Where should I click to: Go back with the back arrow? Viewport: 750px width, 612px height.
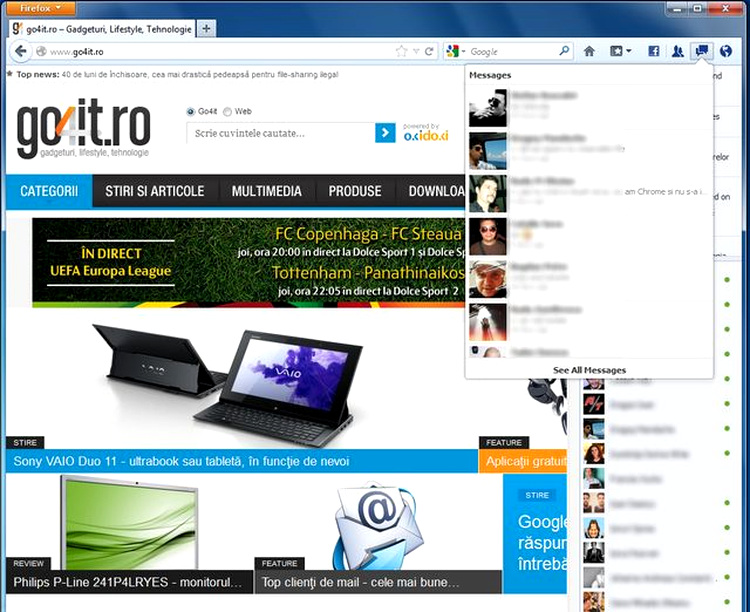point(20,51)
